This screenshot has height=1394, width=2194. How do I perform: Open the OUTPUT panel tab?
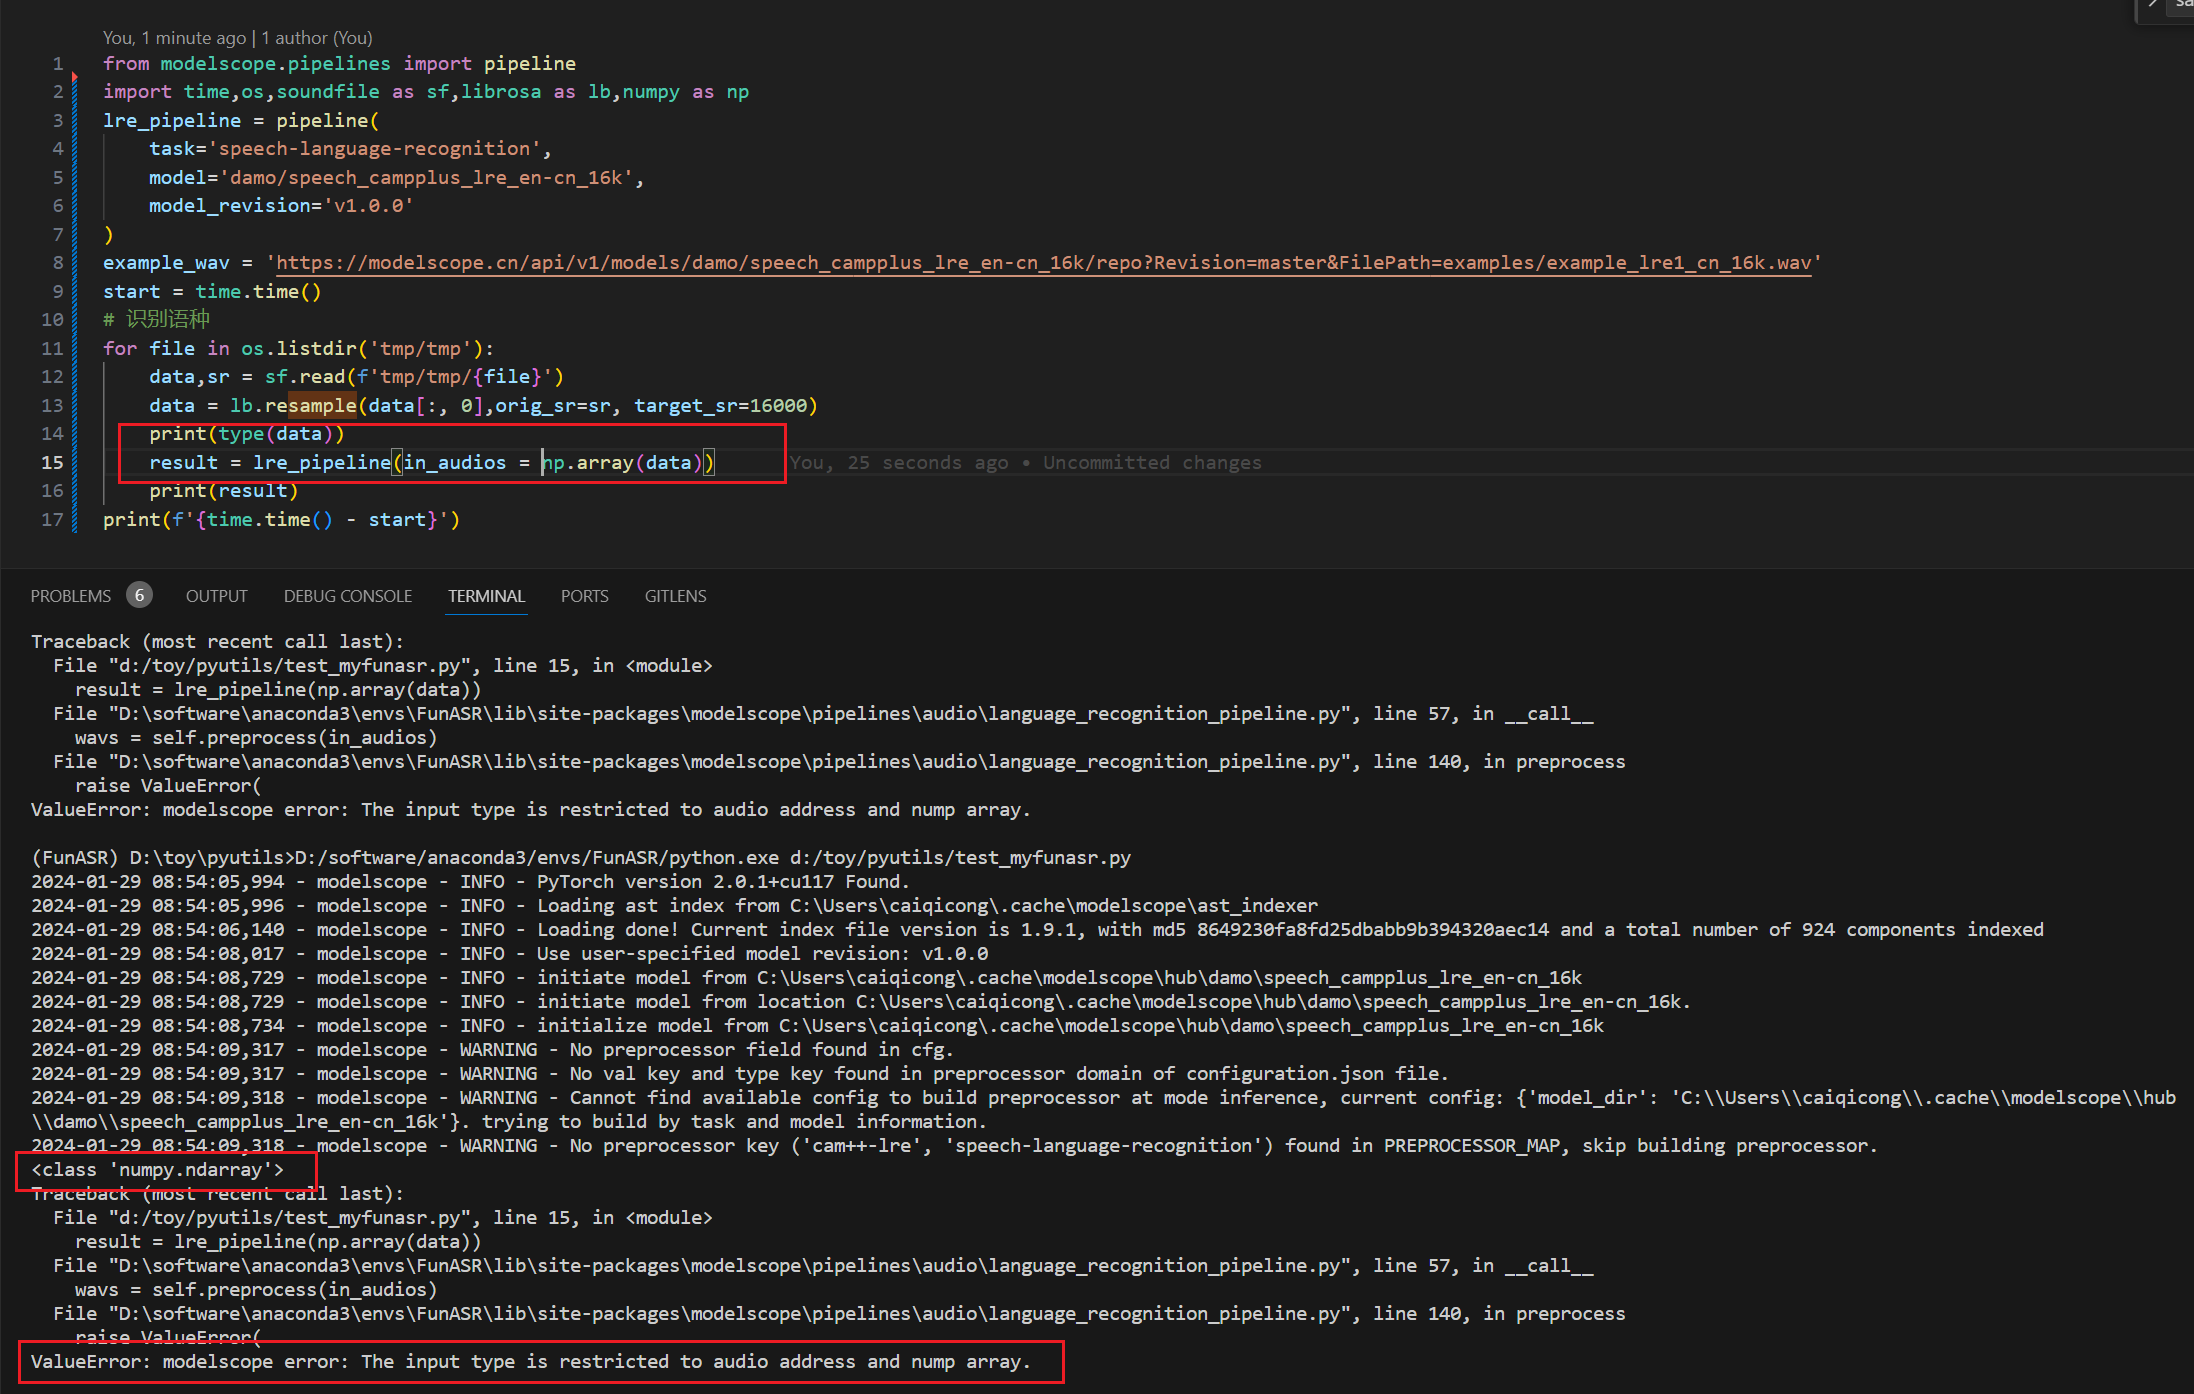[216, 596]
